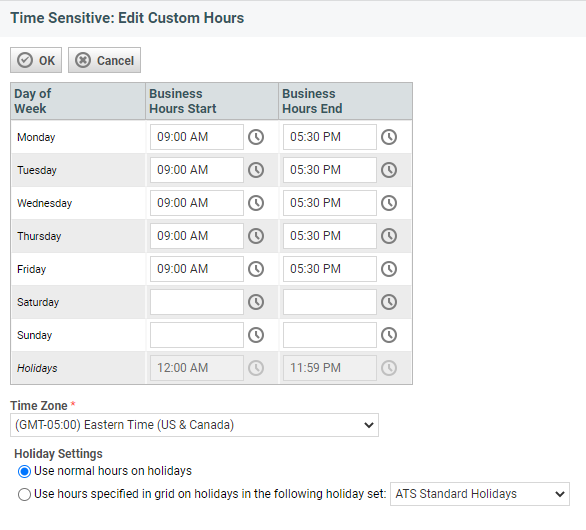Click clock icon beside Thursday start time
The width and height of the screenshot is (586, 530).
tap(256, 236)
